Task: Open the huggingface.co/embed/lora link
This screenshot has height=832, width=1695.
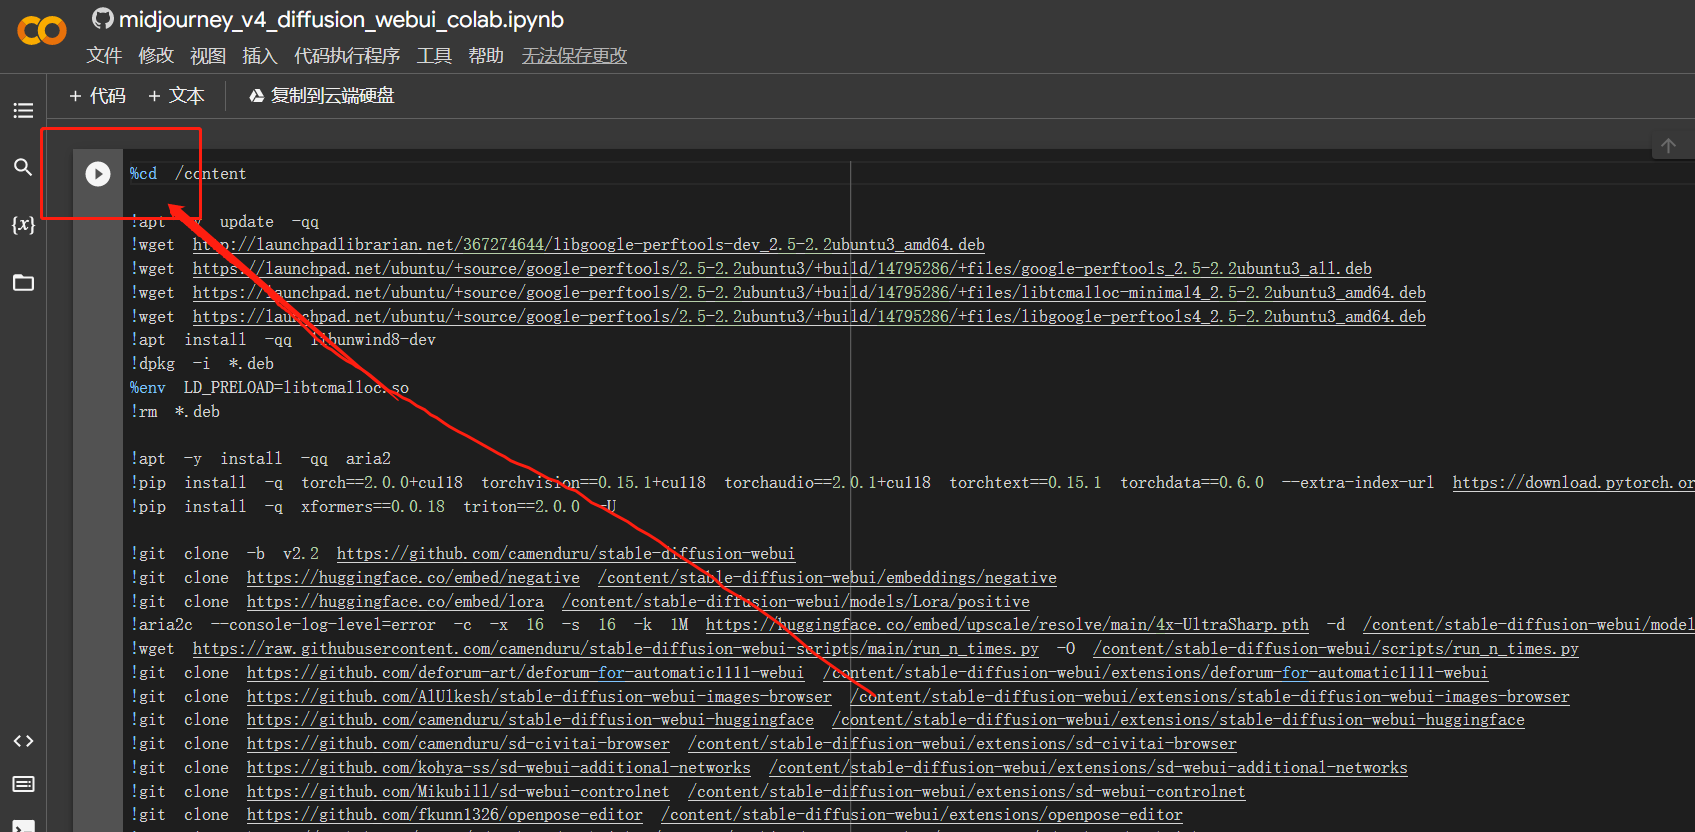Action: [395, 602]
